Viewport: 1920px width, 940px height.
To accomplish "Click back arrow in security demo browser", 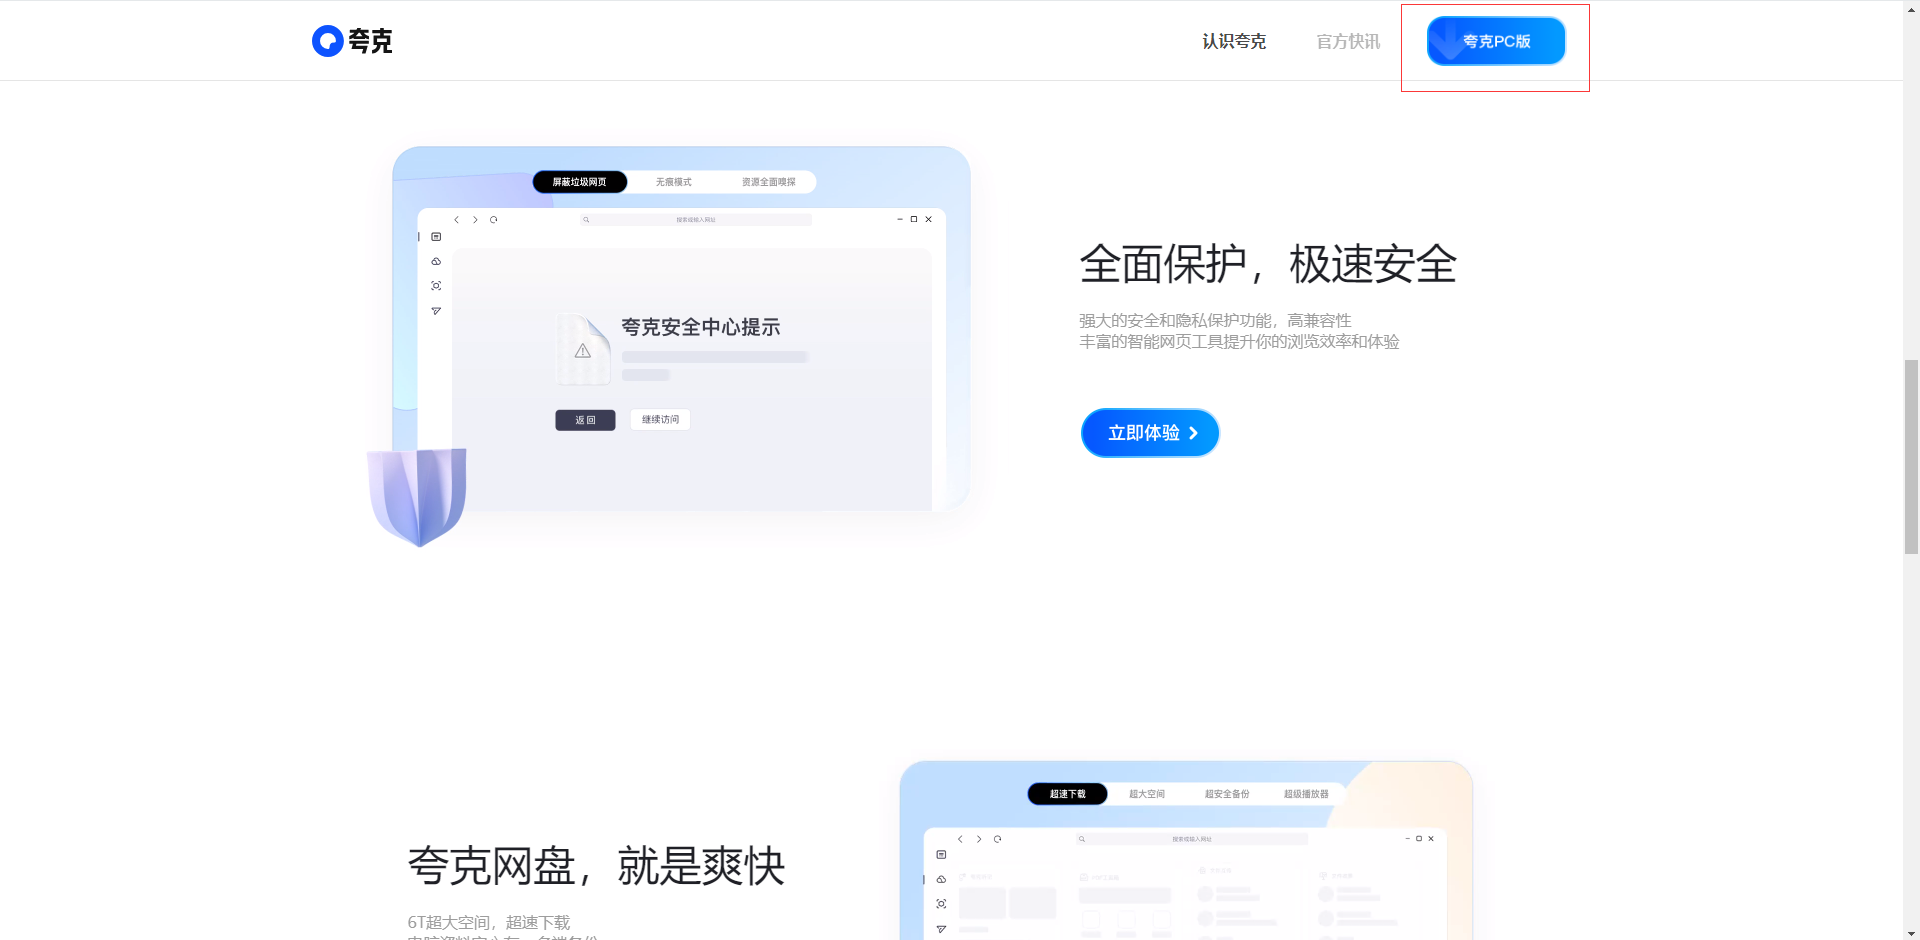I will pos(456,219).
